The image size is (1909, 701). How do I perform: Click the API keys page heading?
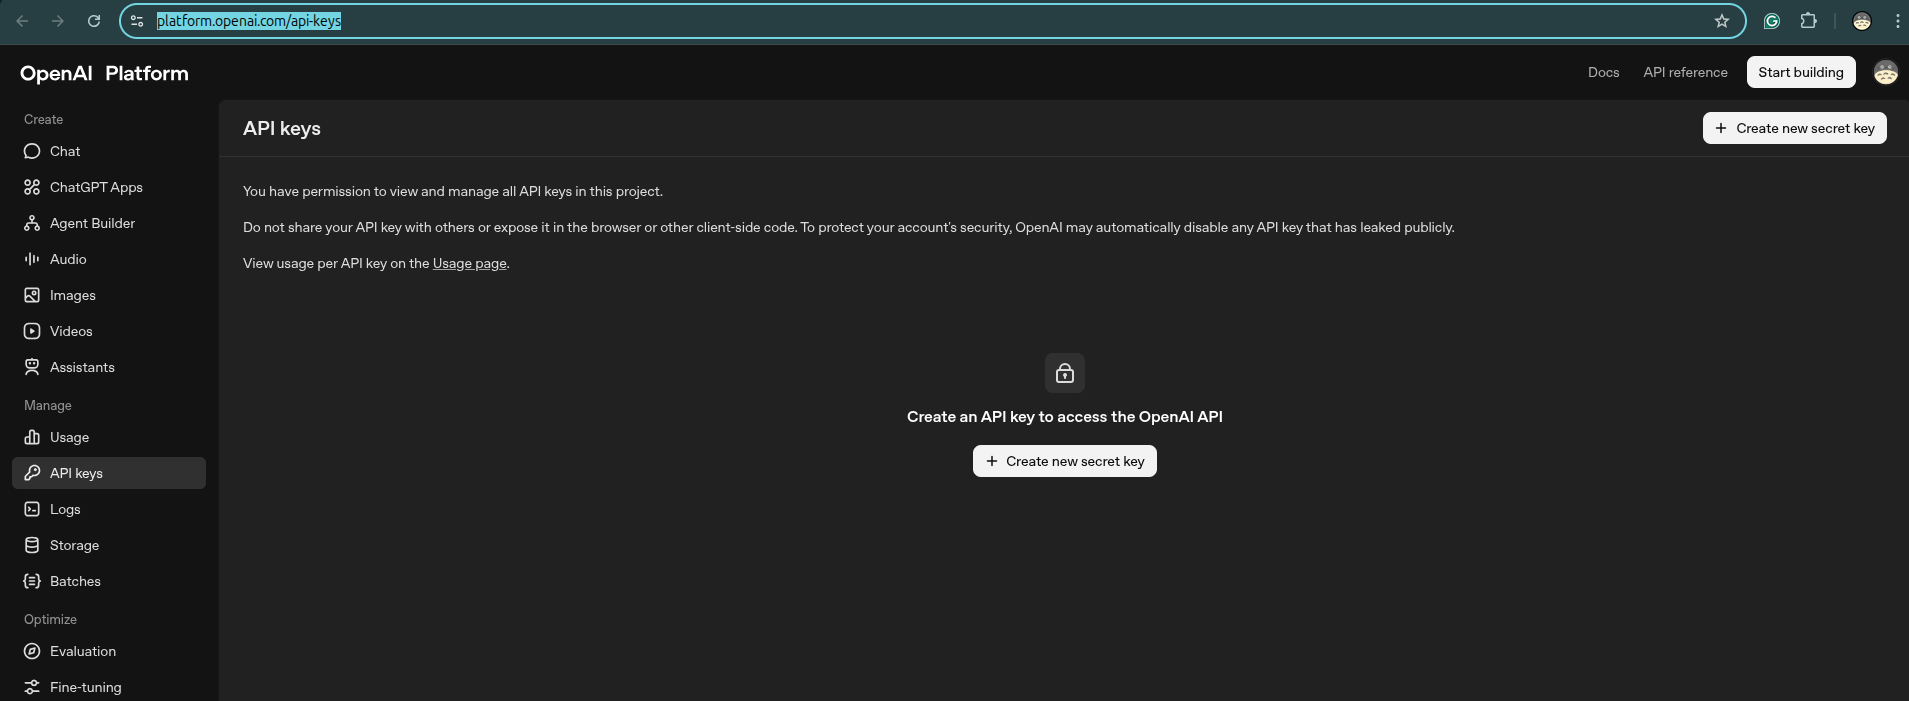click(x=282, y=128)
